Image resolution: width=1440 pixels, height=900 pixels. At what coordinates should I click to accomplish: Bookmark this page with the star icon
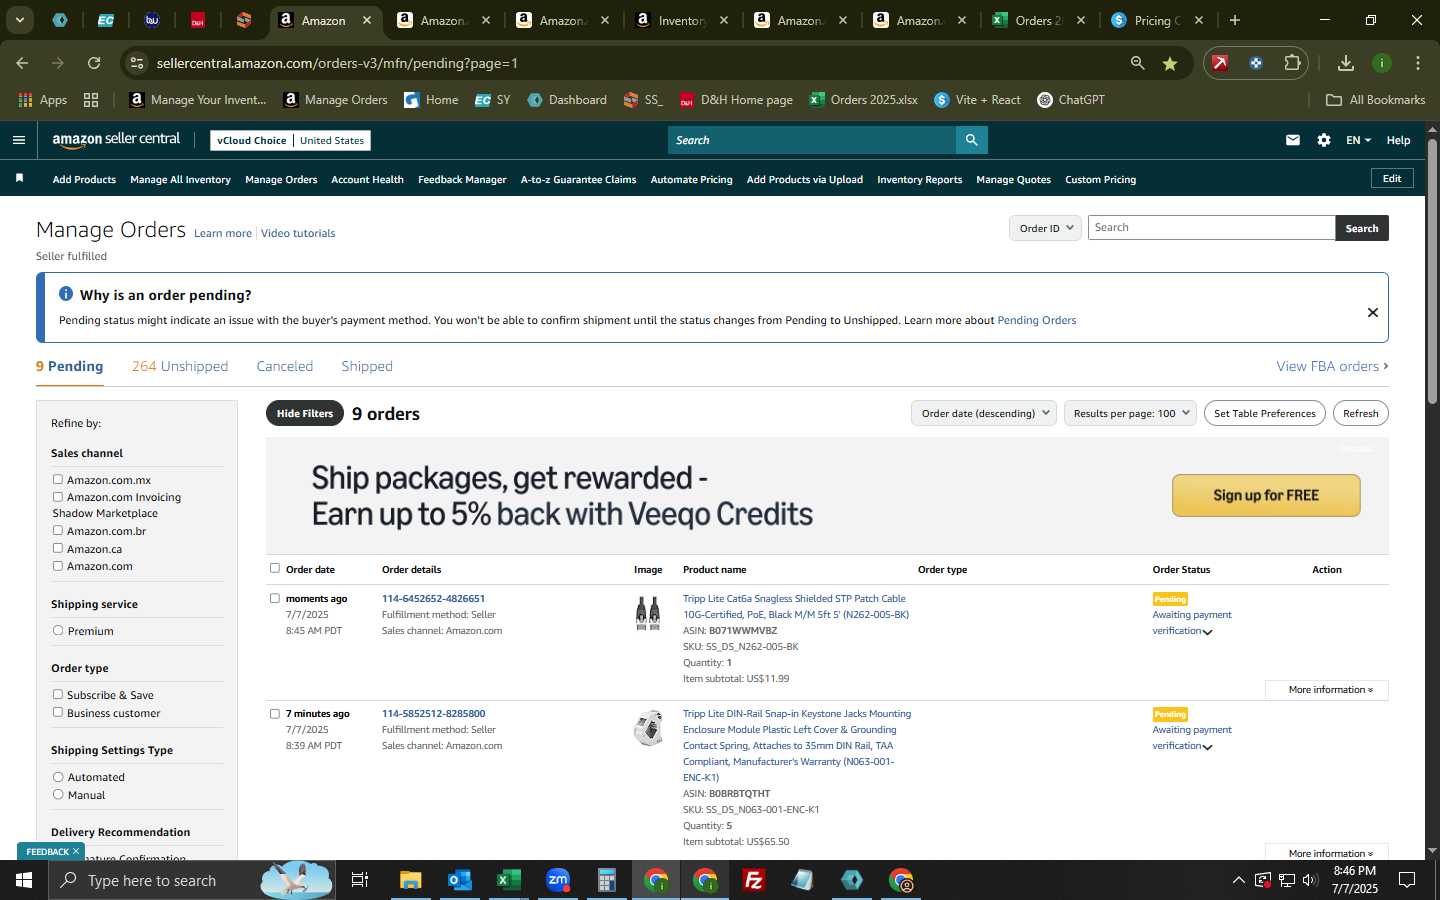(x=1170, y=63)
